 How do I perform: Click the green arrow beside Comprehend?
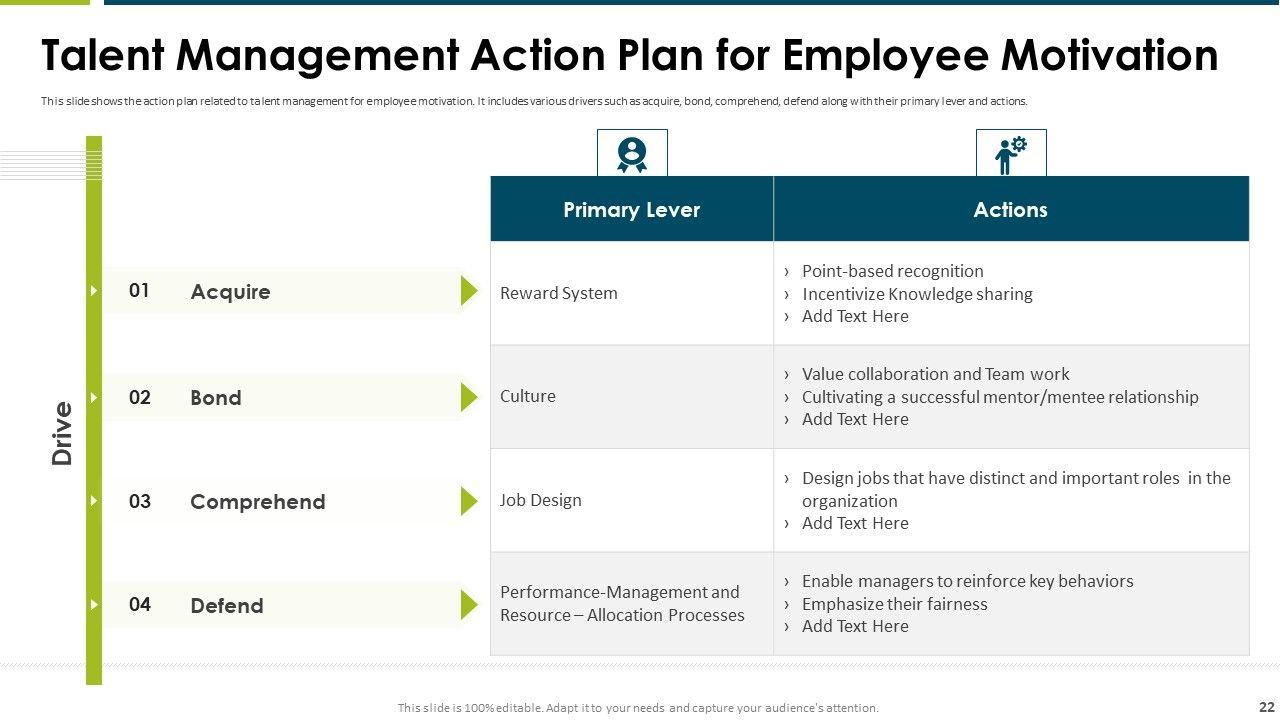468,501
